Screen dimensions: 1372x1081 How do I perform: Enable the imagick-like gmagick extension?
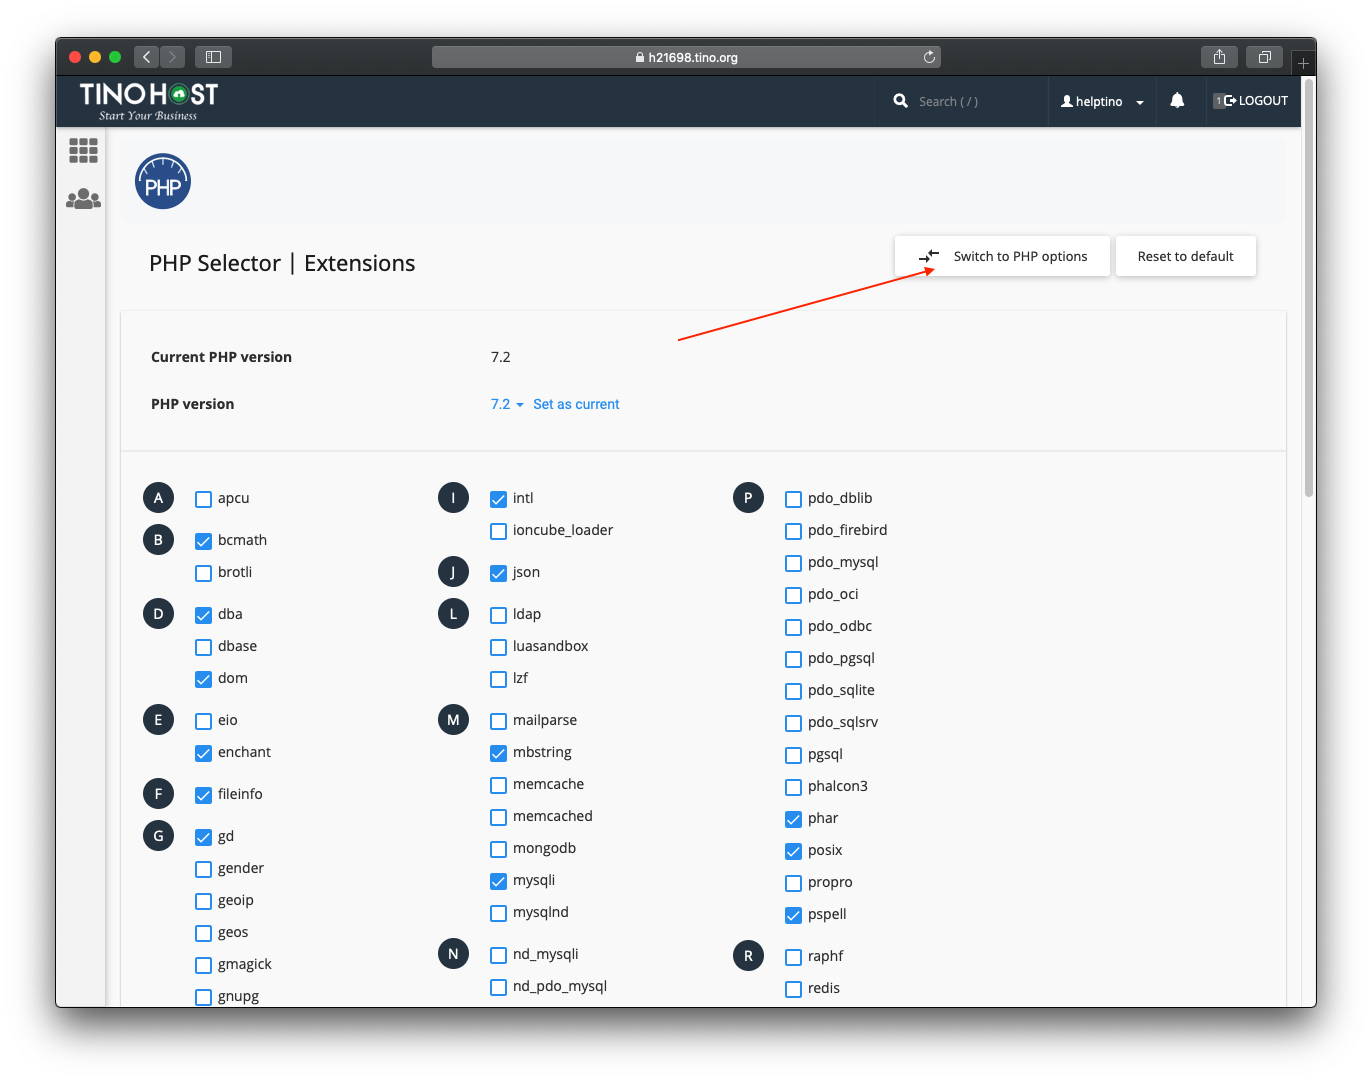[203, 965]
